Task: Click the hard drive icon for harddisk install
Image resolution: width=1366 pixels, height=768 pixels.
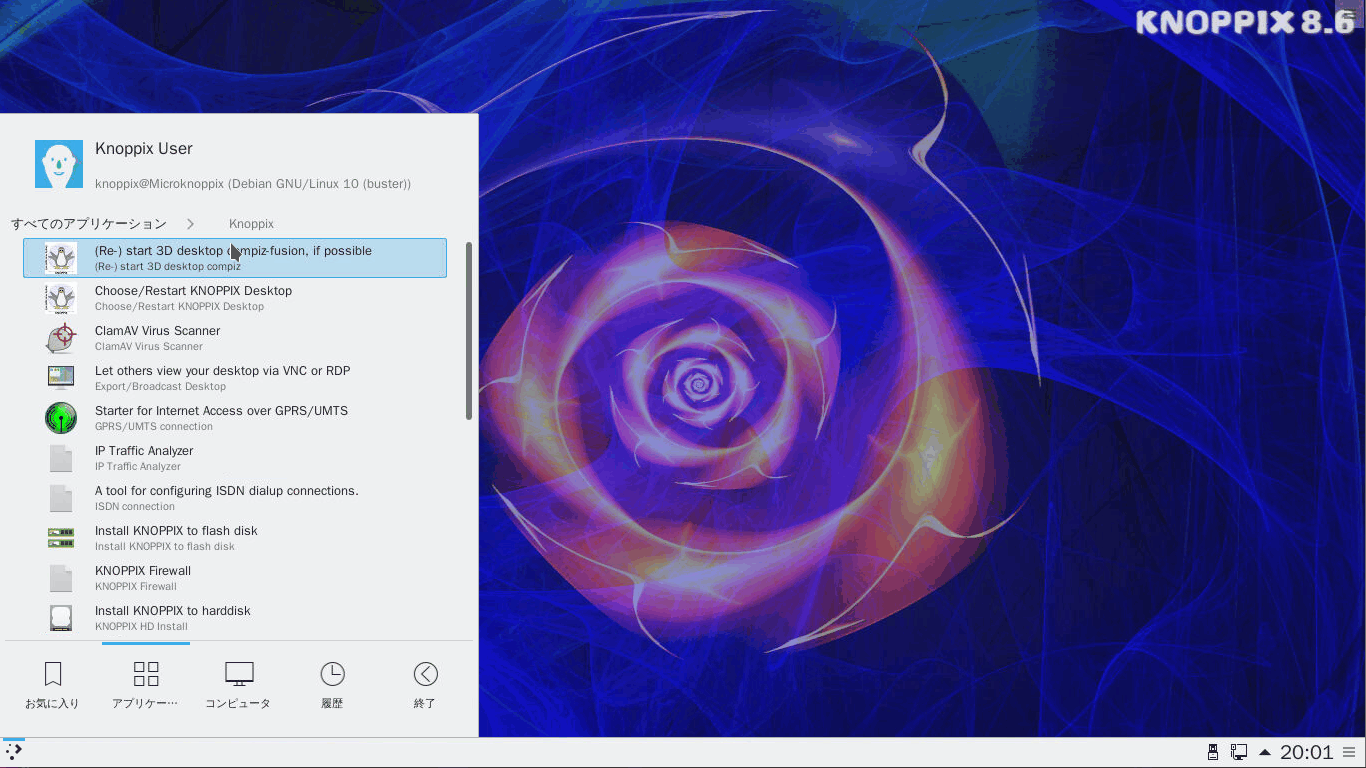Action: click(x=61, y=618)
